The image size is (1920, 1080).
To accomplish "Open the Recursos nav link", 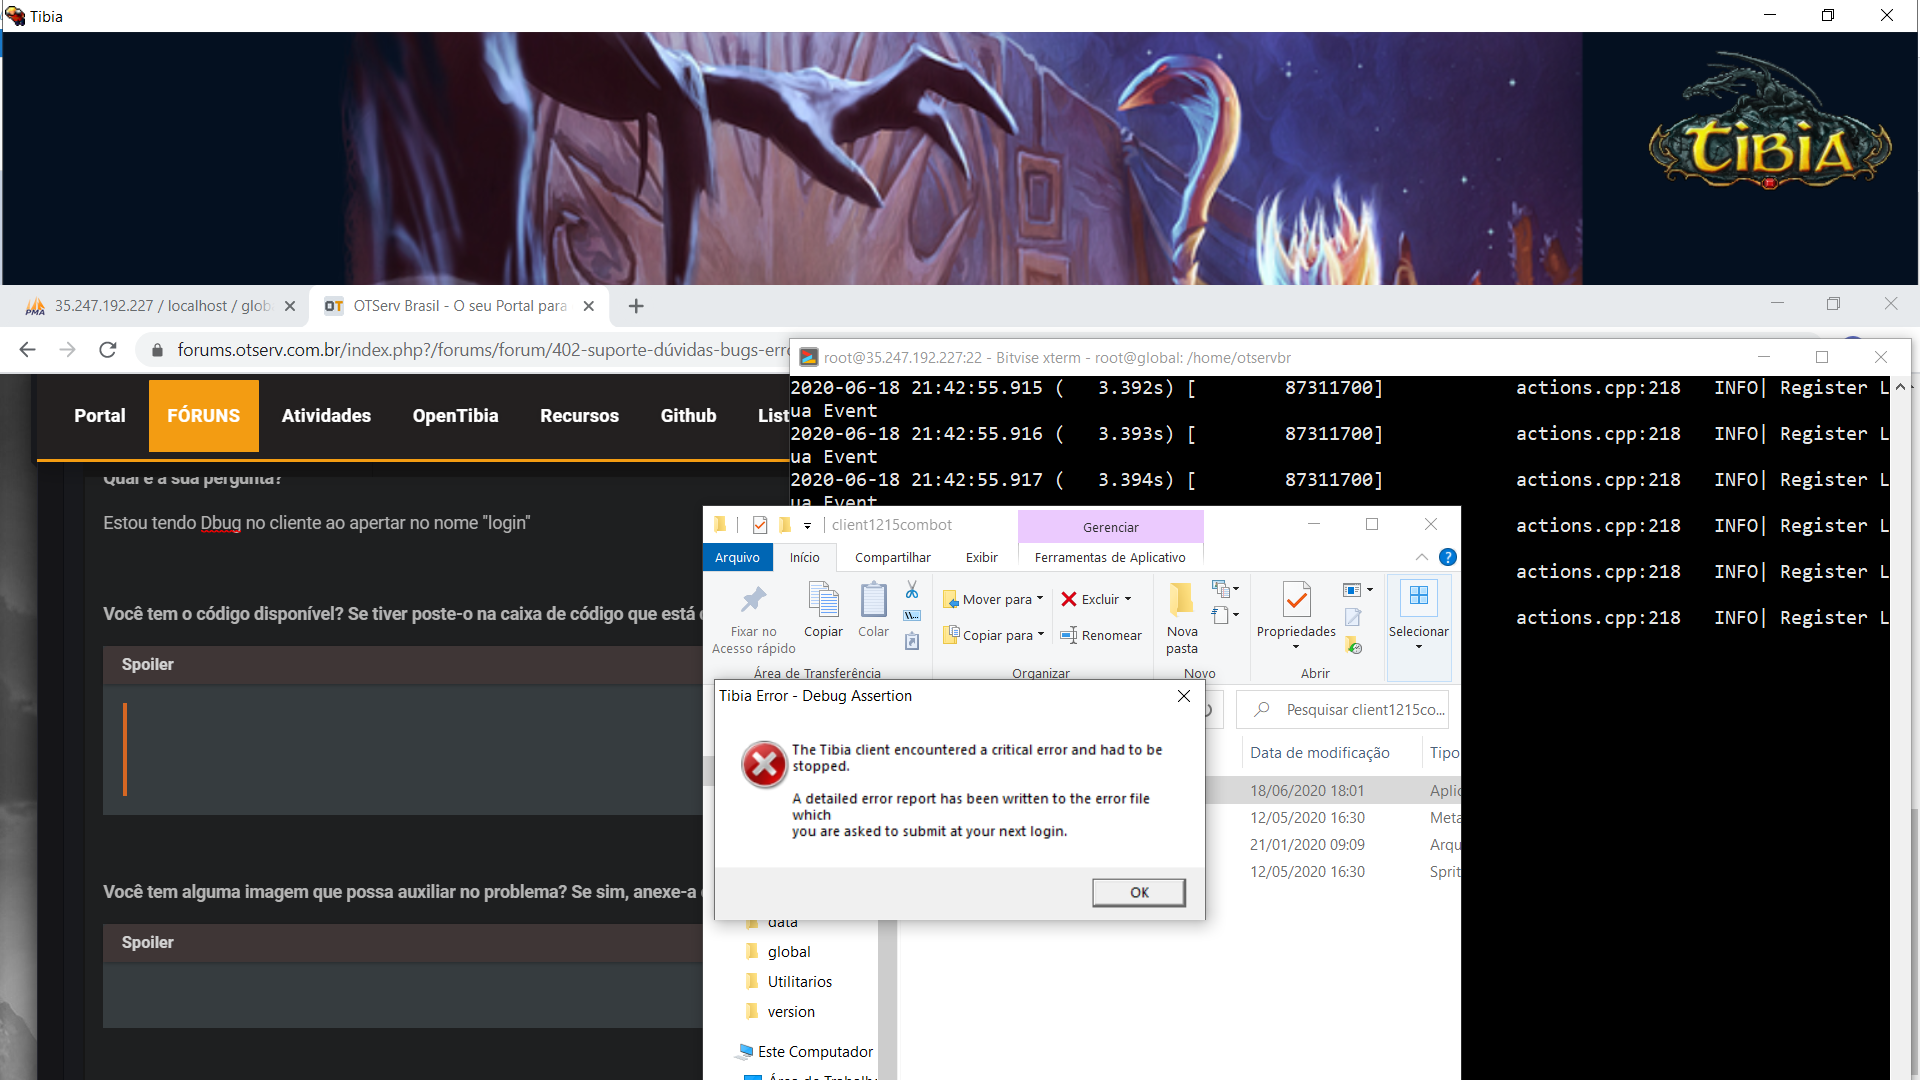I will [579, 416].
